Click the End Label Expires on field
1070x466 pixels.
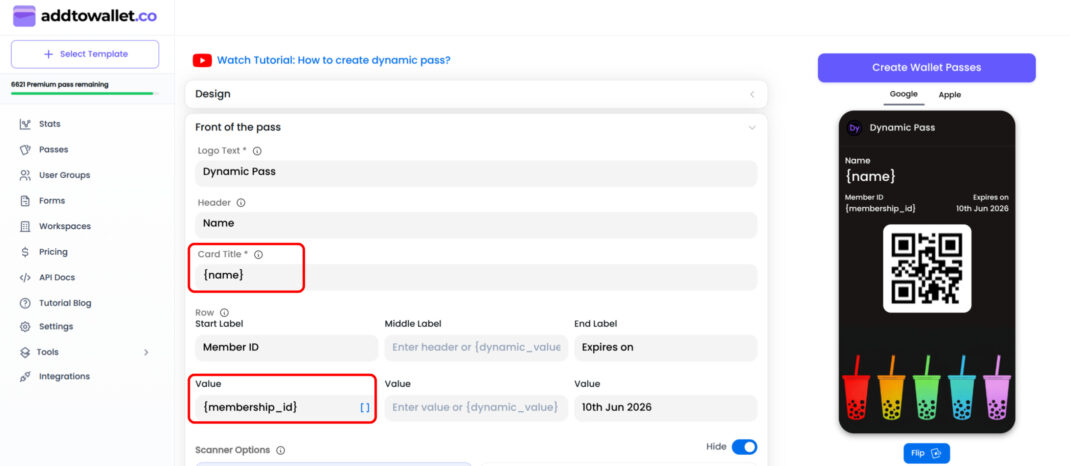tap(666, 348)
